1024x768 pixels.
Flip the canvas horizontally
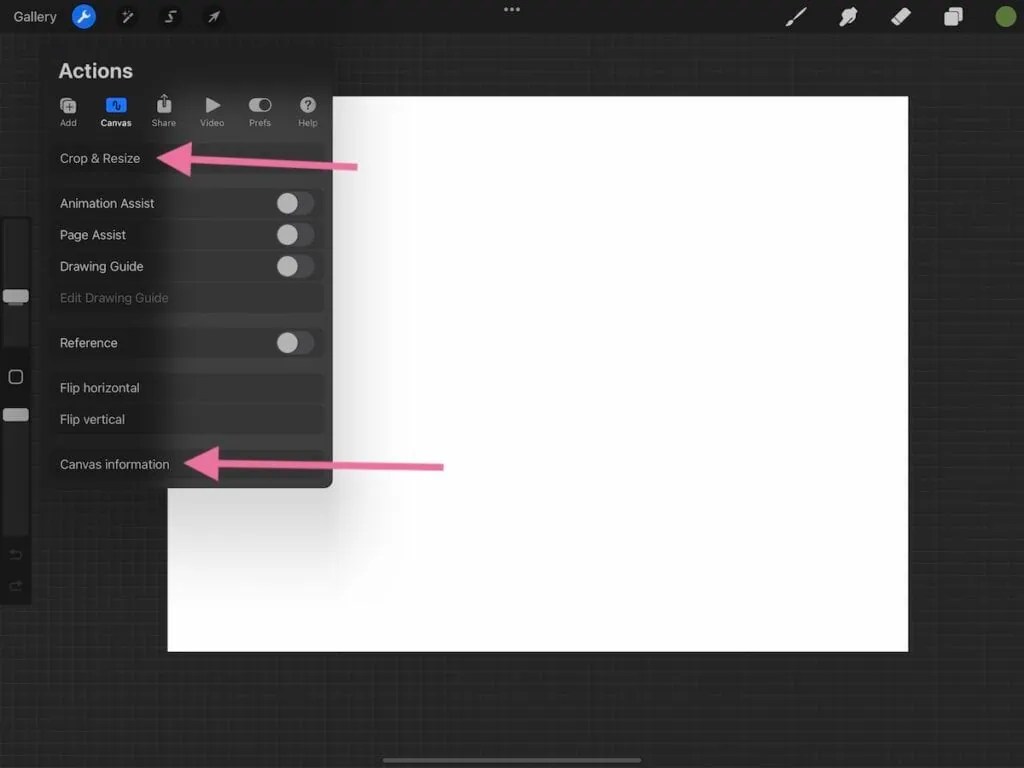(x=100, y=388)
